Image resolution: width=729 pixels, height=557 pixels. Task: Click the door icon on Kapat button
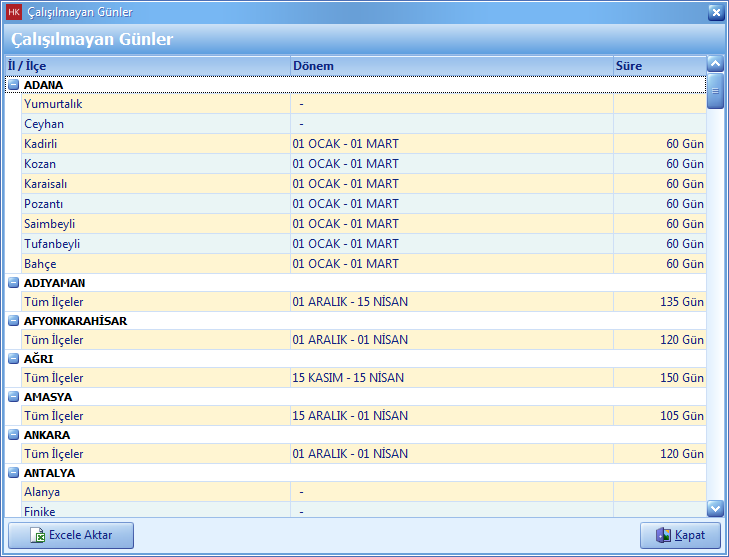click(x=663, y=535)
